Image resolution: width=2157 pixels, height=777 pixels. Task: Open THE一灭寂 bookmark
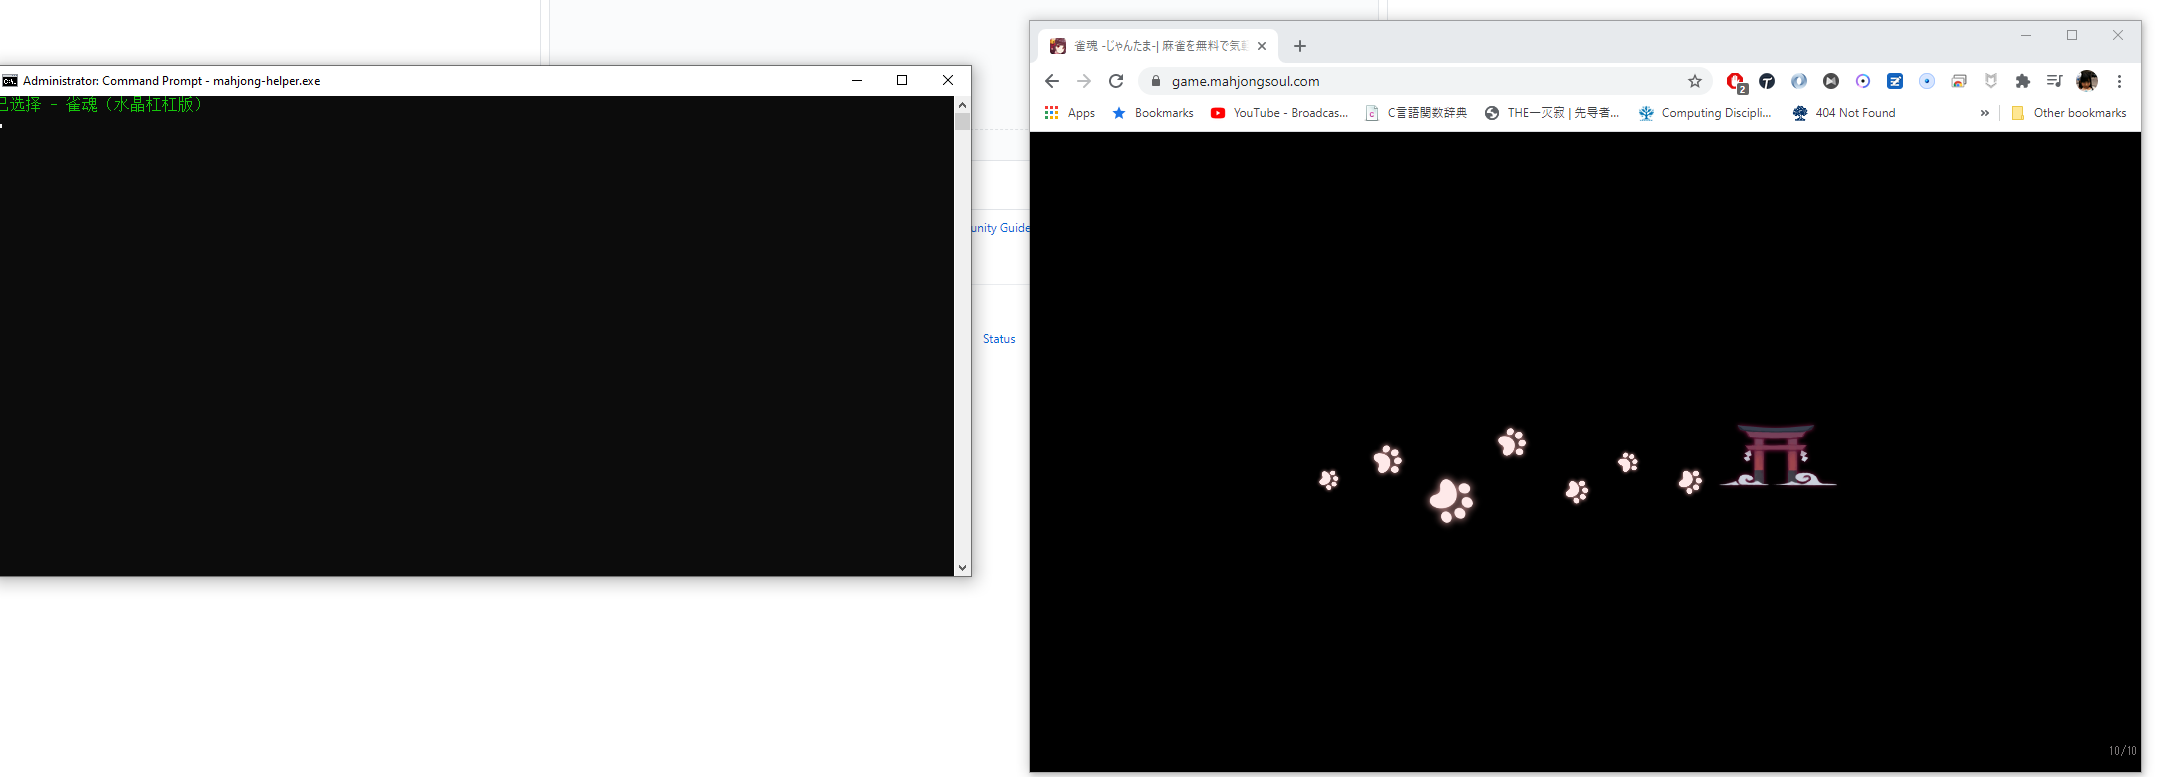1551,113
